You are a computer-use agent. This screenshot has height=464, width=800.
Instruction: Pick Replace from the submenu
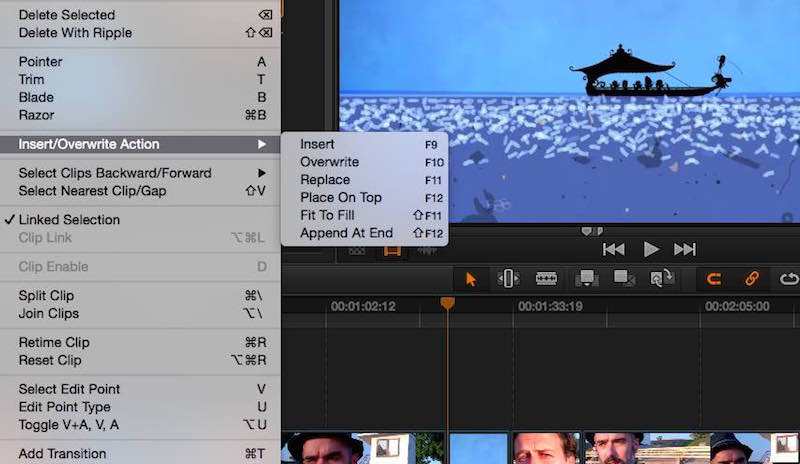365,180
